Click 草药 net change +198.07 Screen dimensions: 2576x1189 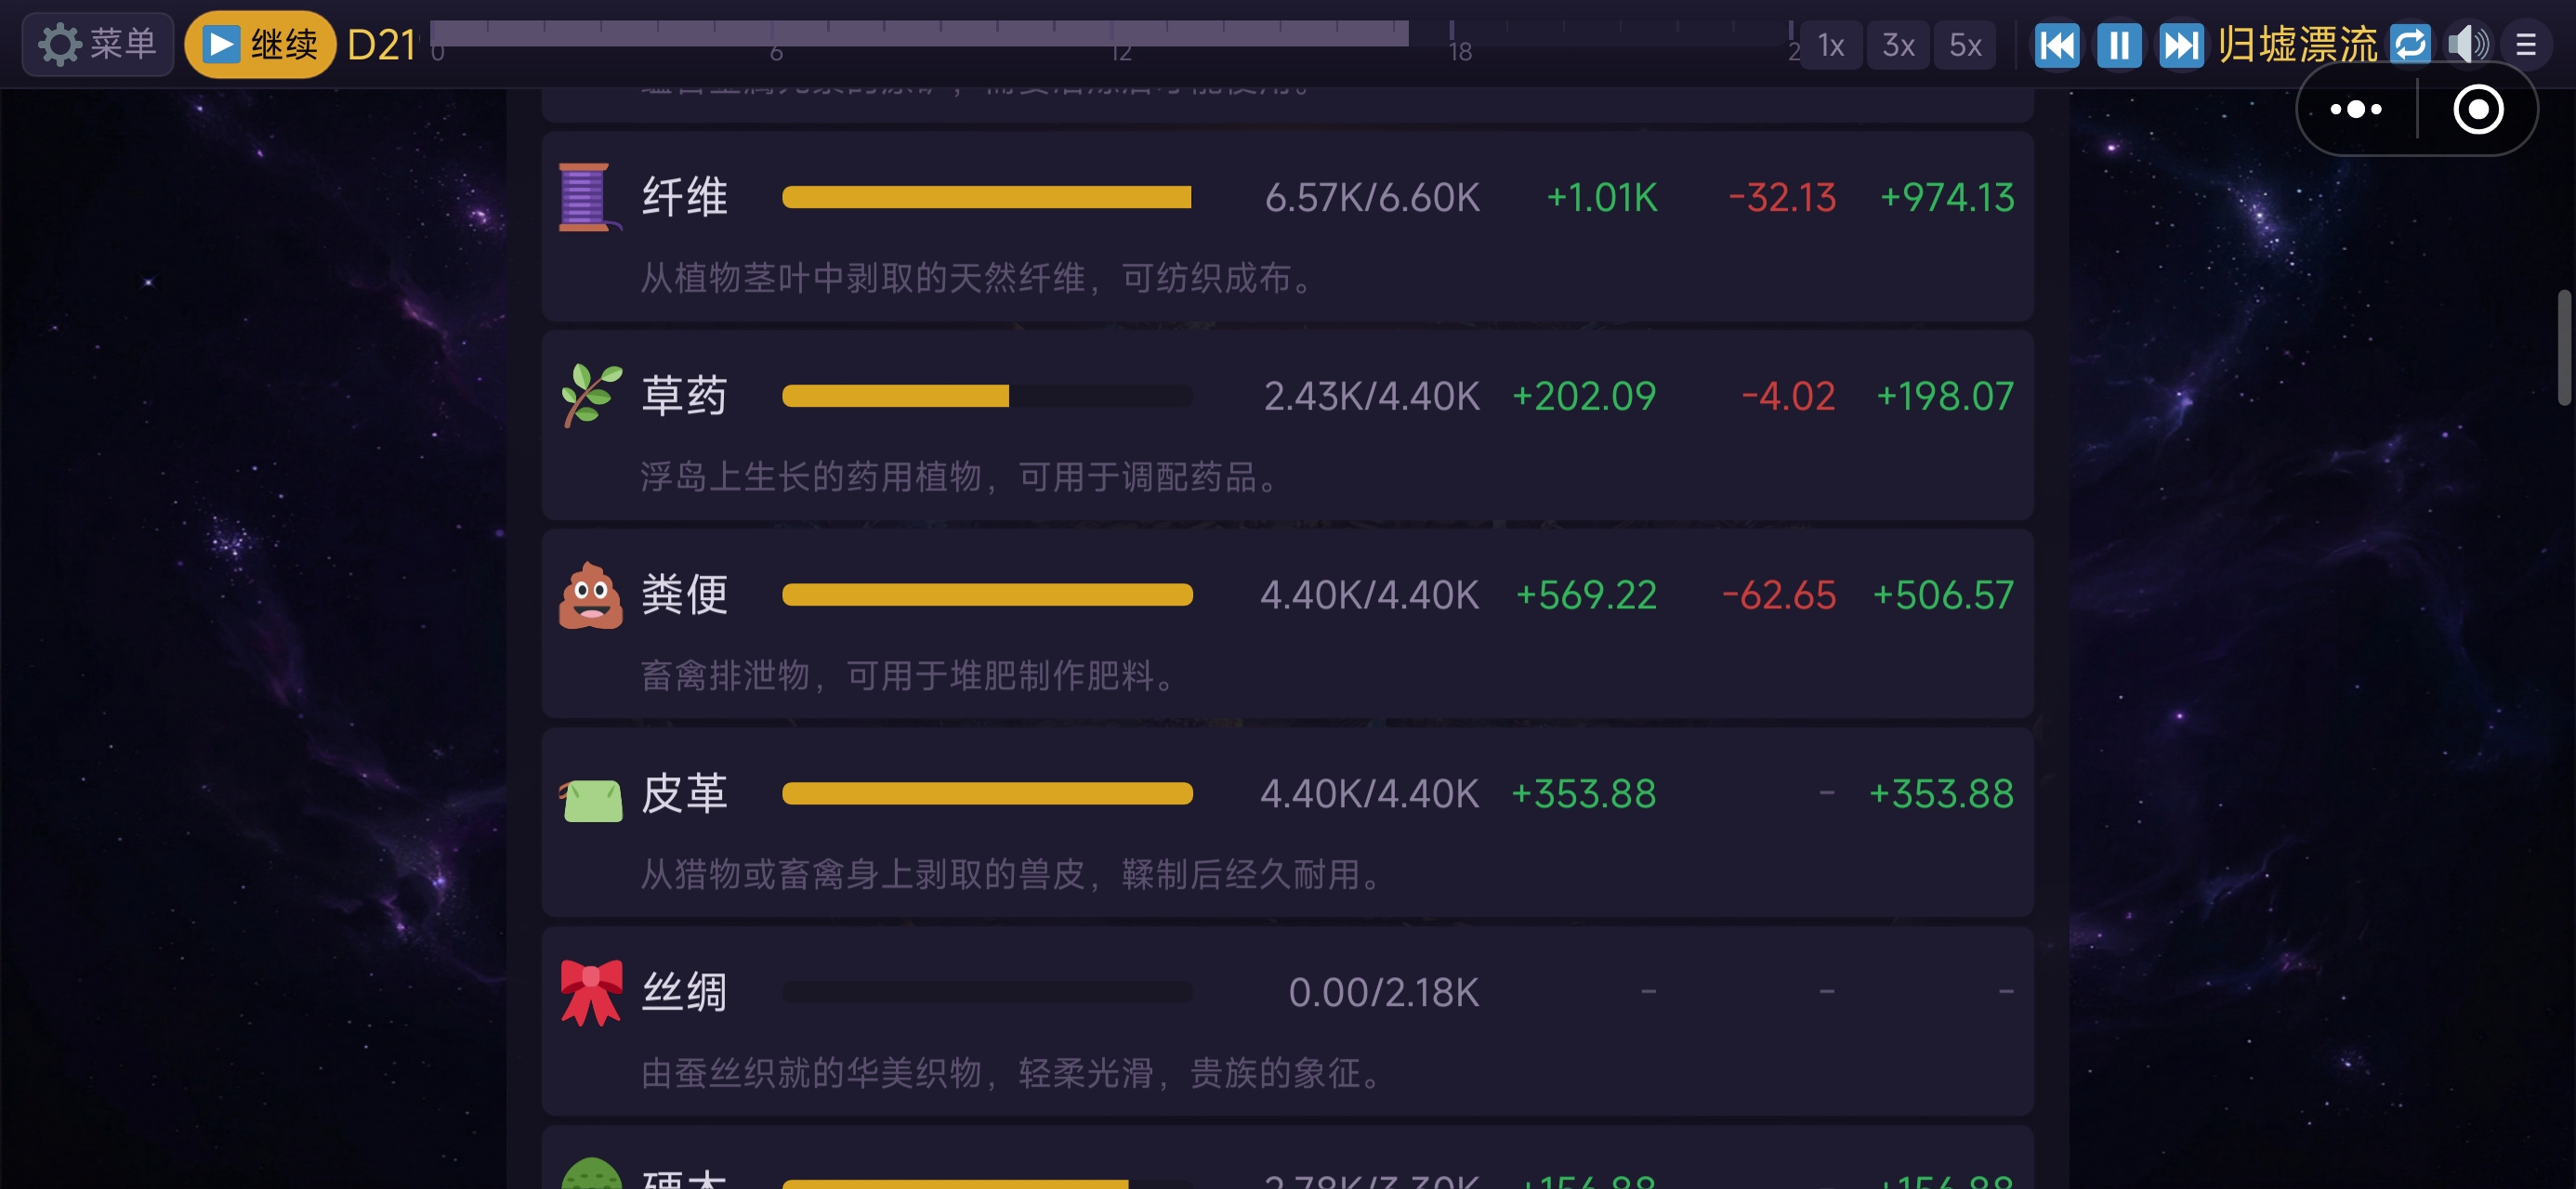(x=1945, y=397)
